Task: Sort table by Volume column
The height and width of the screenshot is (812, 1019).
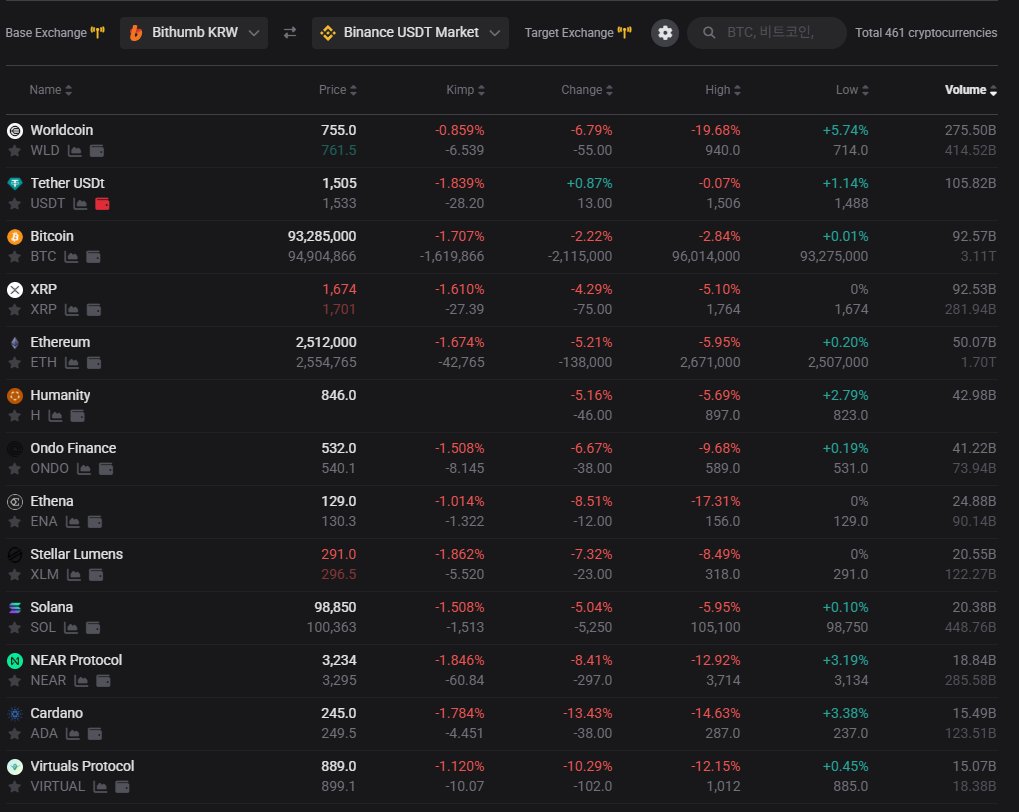Action: pos(970,90)
